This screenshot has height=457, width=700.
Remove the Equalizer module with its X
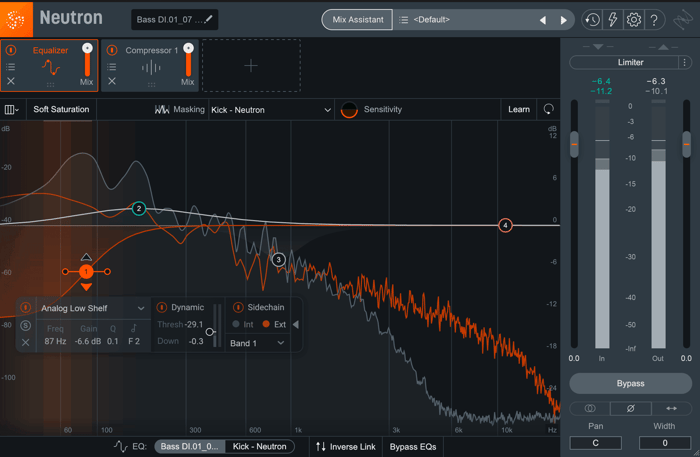tap(11, 81)
